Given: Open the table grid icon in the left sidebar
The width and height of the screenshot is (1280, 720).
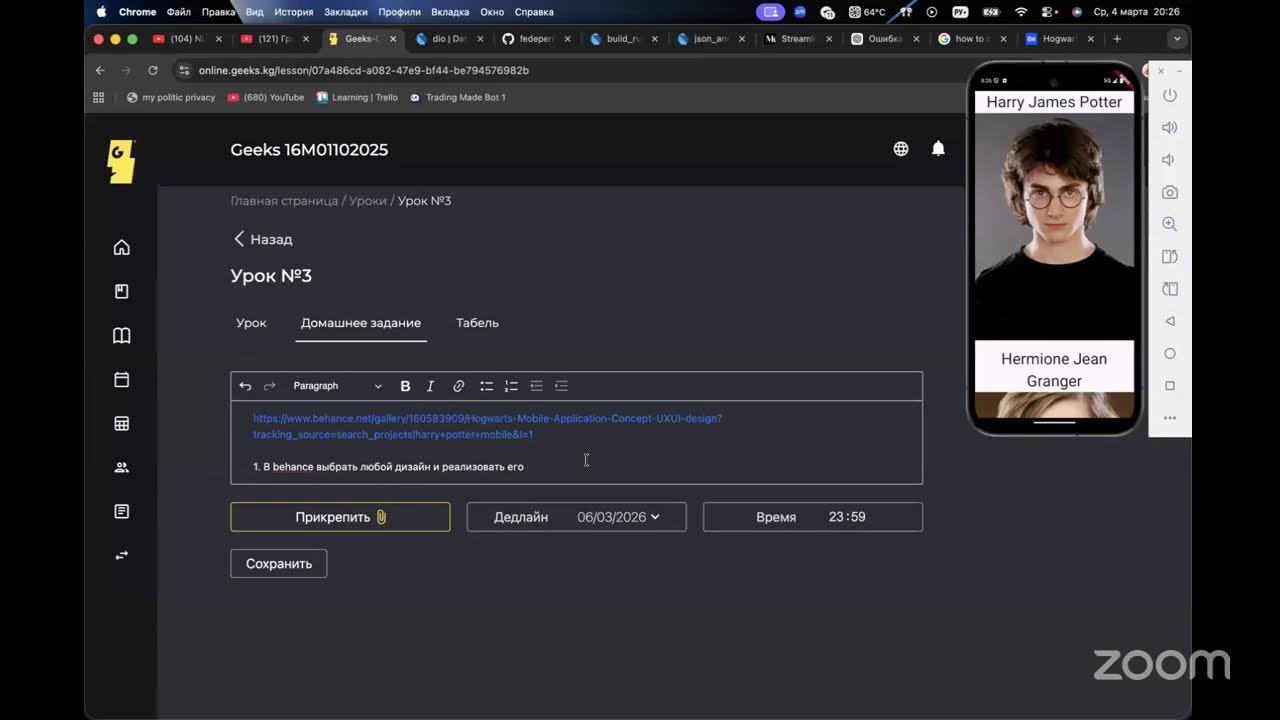Looking at the screenshot, I should coord(122,423).
